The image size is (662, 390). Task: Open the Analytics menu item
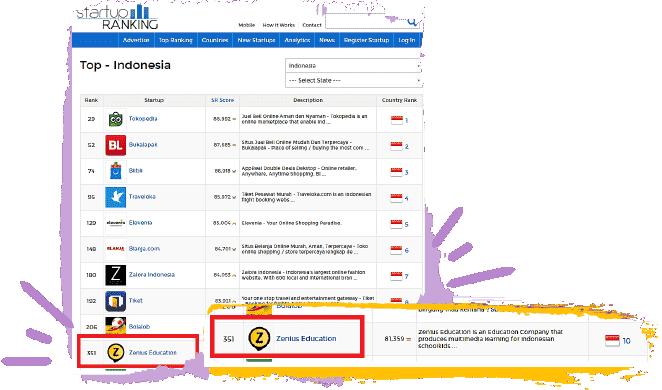(x=297, y=40)
